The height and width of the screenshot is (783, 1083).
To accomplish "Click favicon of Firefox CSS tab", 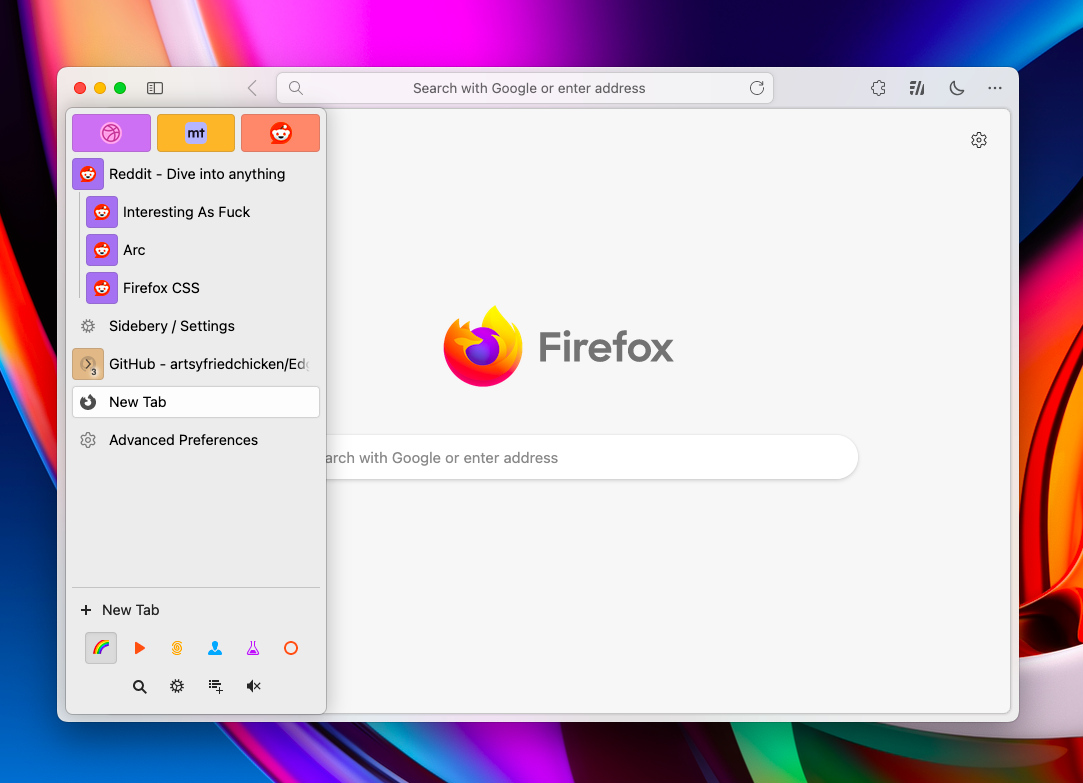I will click(102, 288).
